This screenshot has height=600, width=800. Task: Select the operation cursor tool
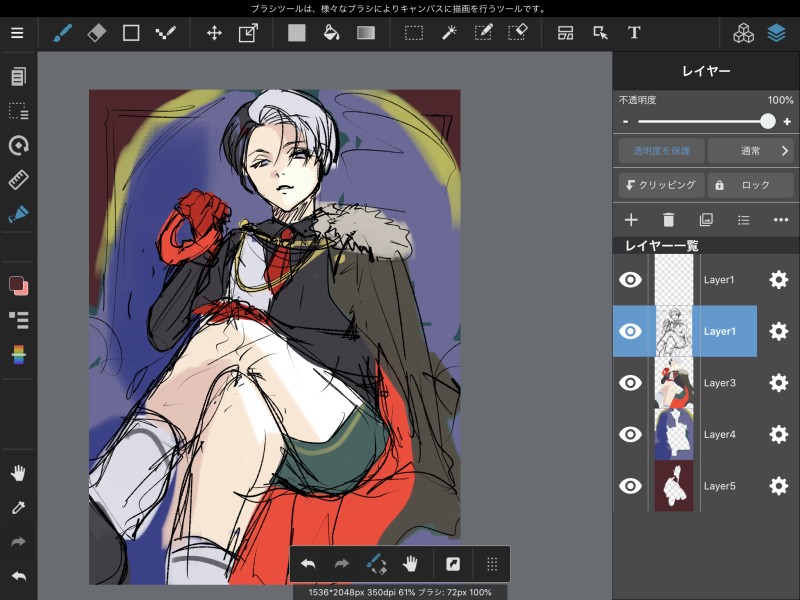pyautogui.click(x=600, y=33)
